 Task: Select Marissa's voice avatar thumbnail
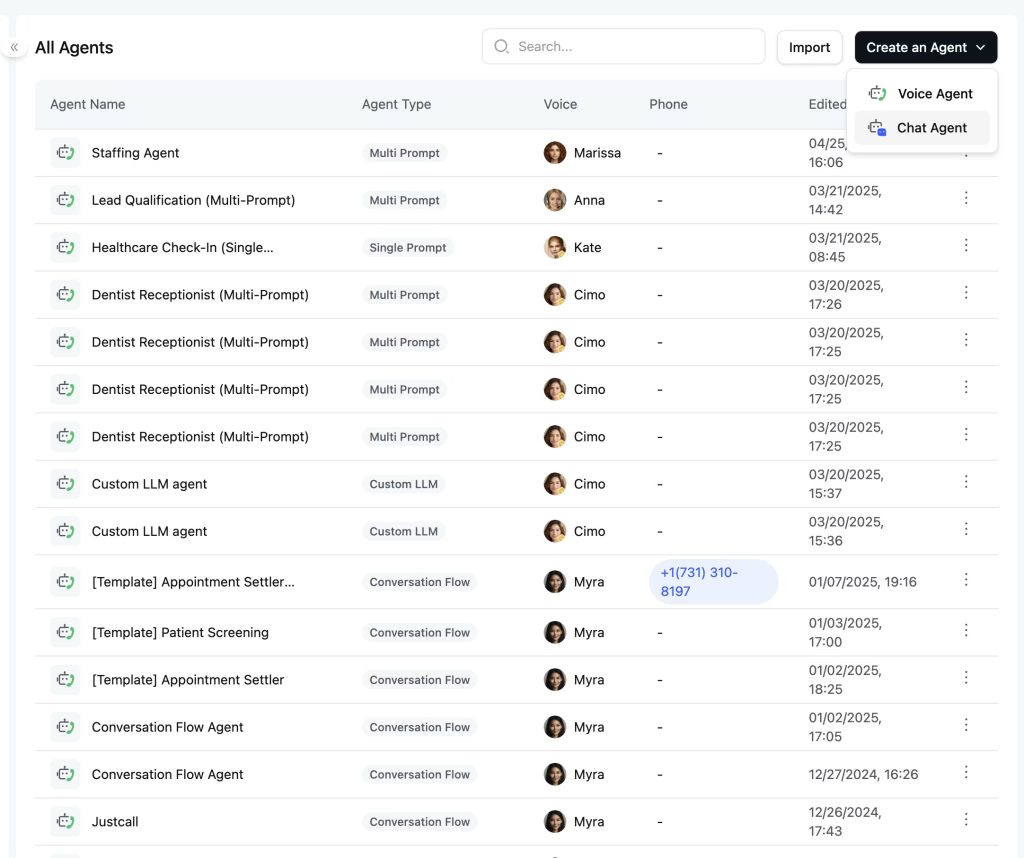(x=555, y=152)
